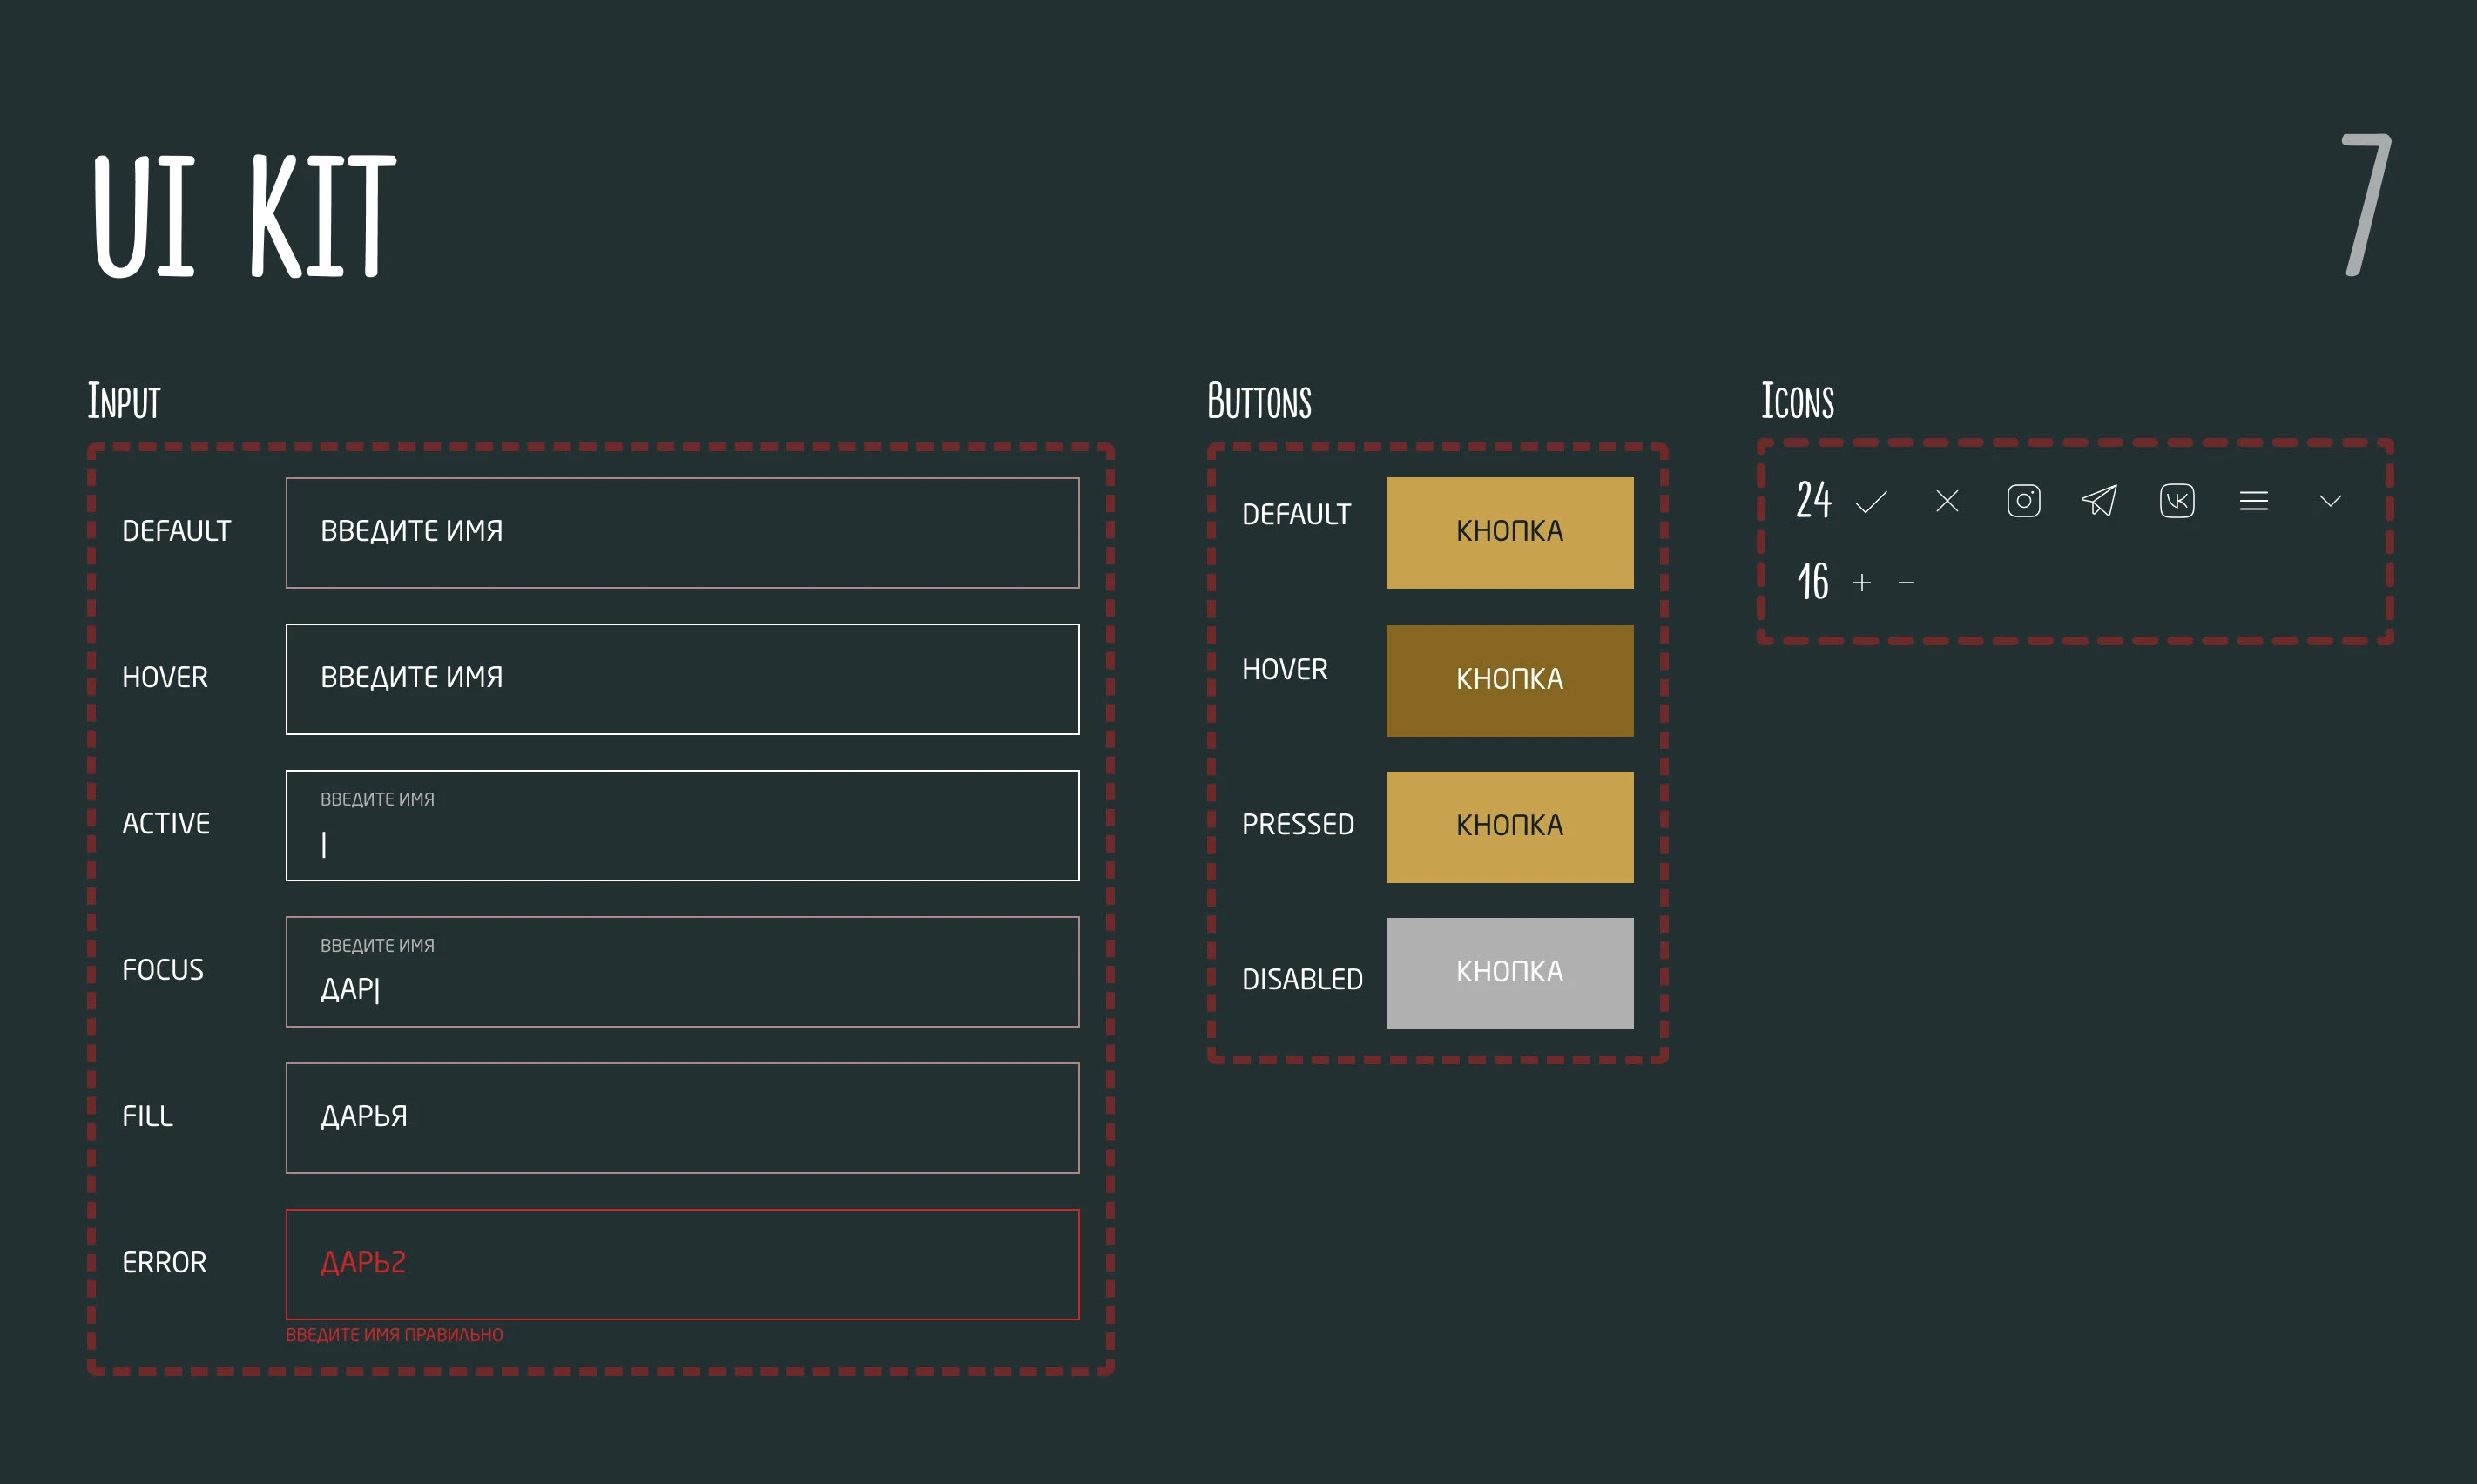
Task: Click the checkmark icon
Action: [1870, 501]
